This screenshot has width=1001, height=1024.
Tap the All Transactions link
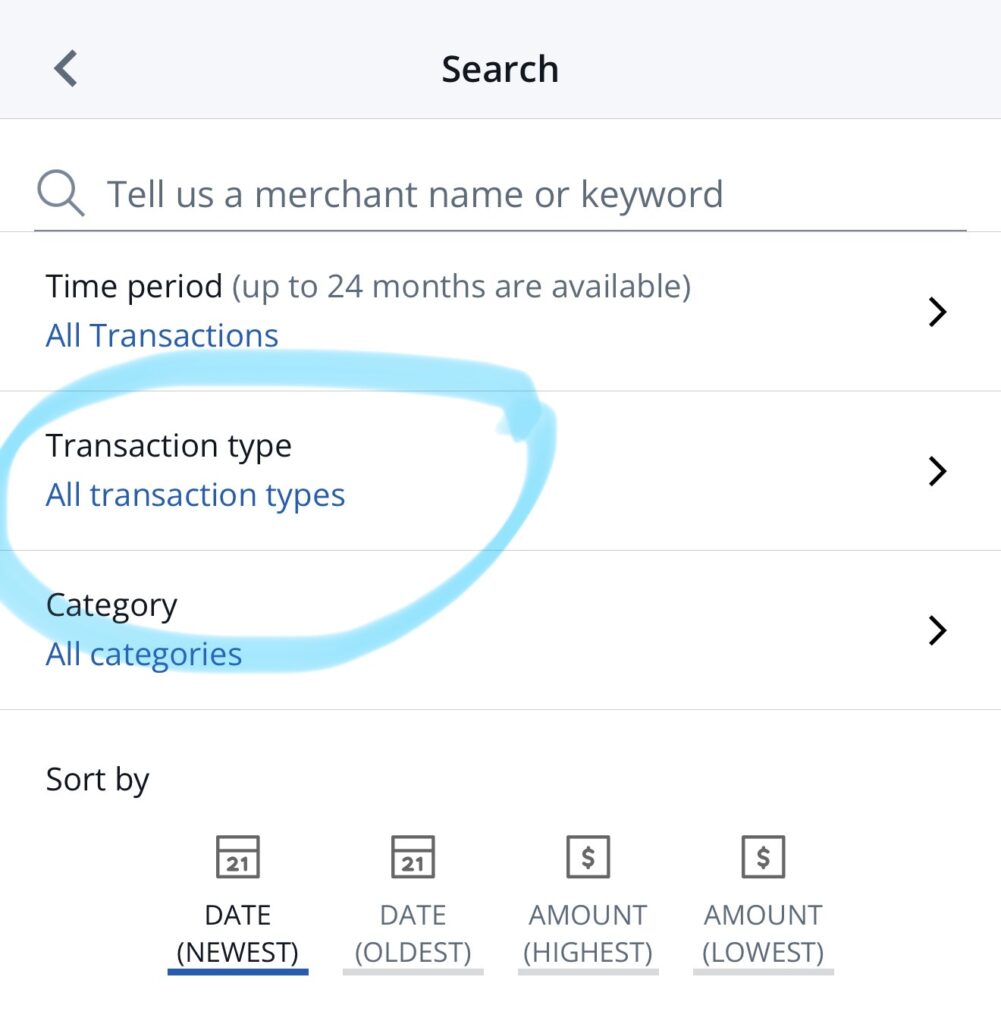coord(162,336)
